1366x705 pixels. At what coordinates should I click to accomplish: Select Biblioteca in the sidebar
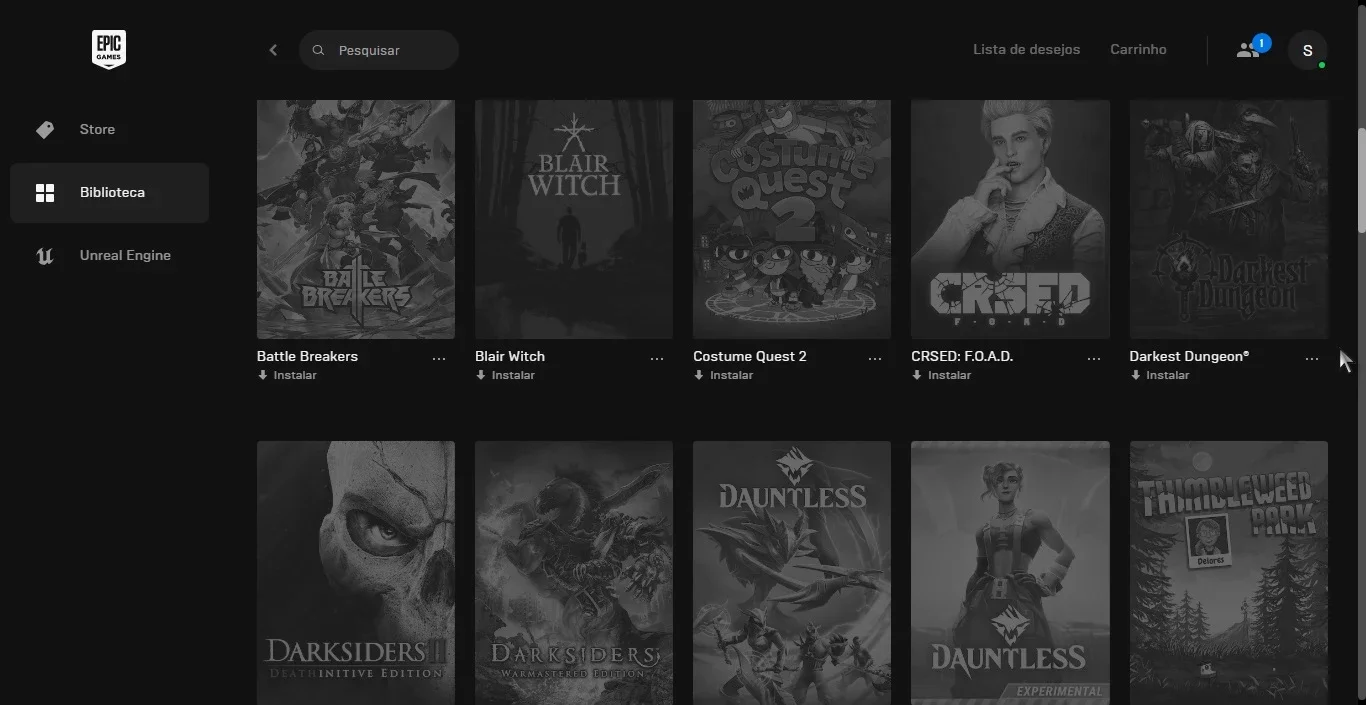click(110, 193)
